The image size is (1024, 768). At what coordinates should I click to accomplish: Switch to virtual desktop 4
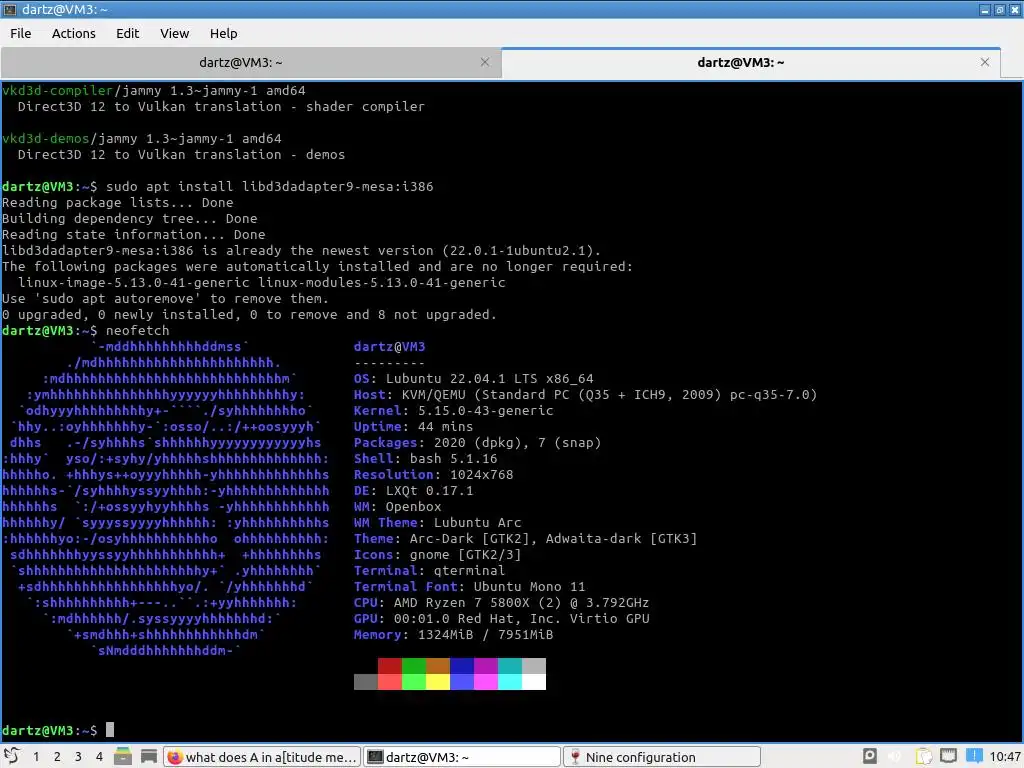coord(99,757)
